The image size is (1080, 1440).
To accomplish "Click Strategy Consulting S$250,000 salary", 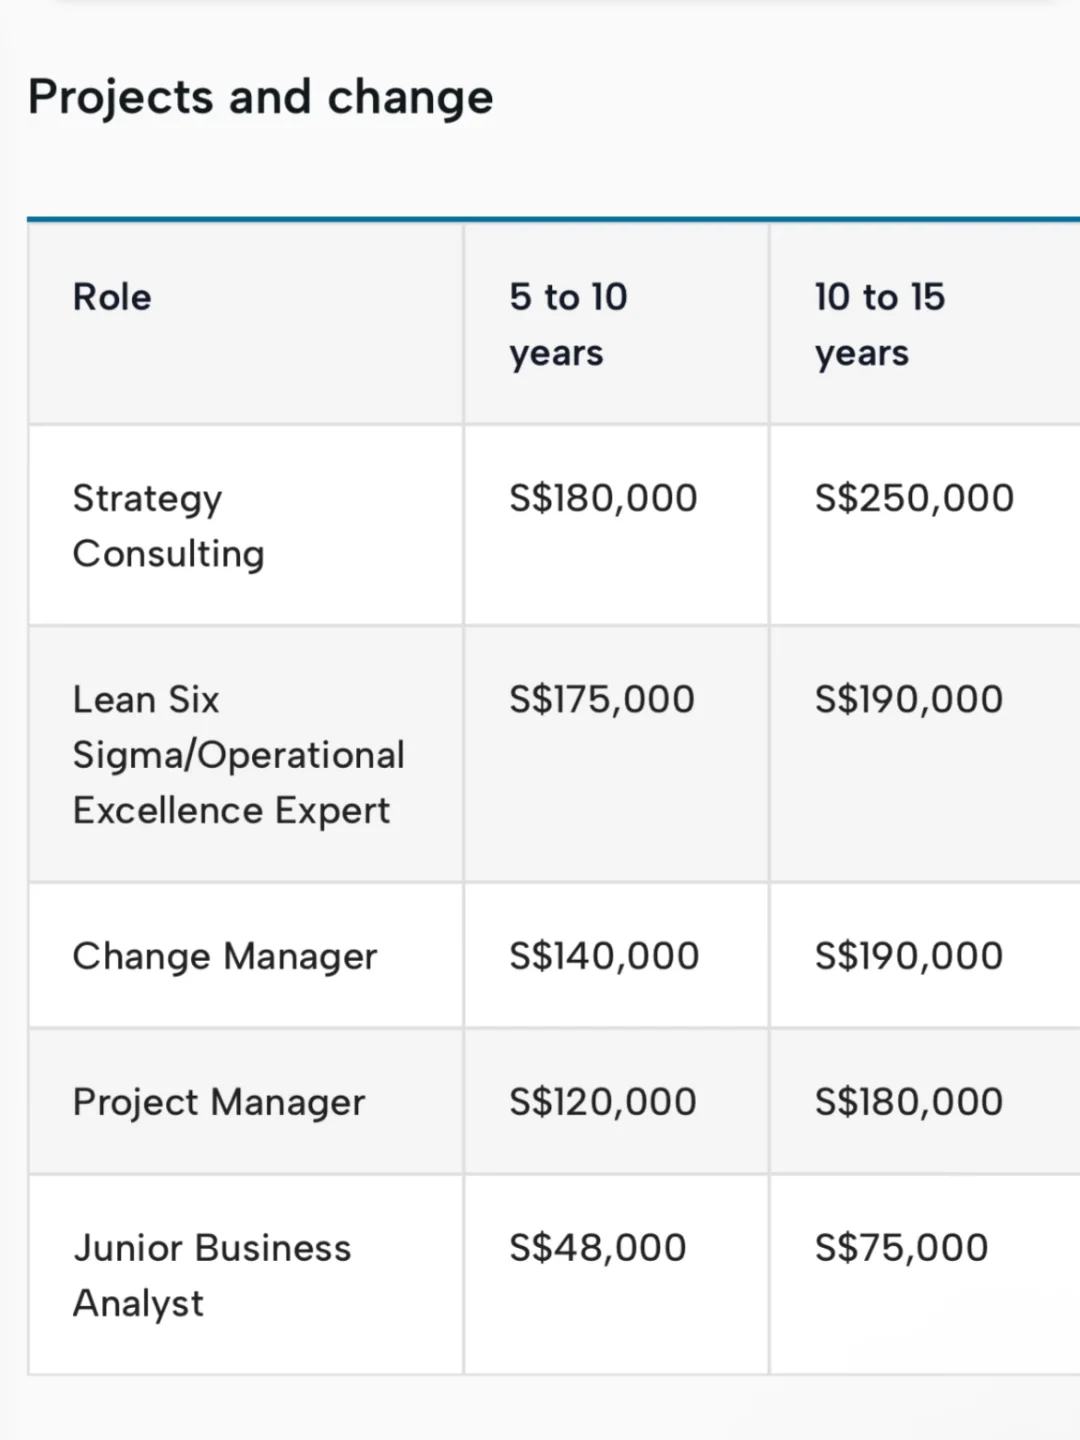I will [914, 498].
